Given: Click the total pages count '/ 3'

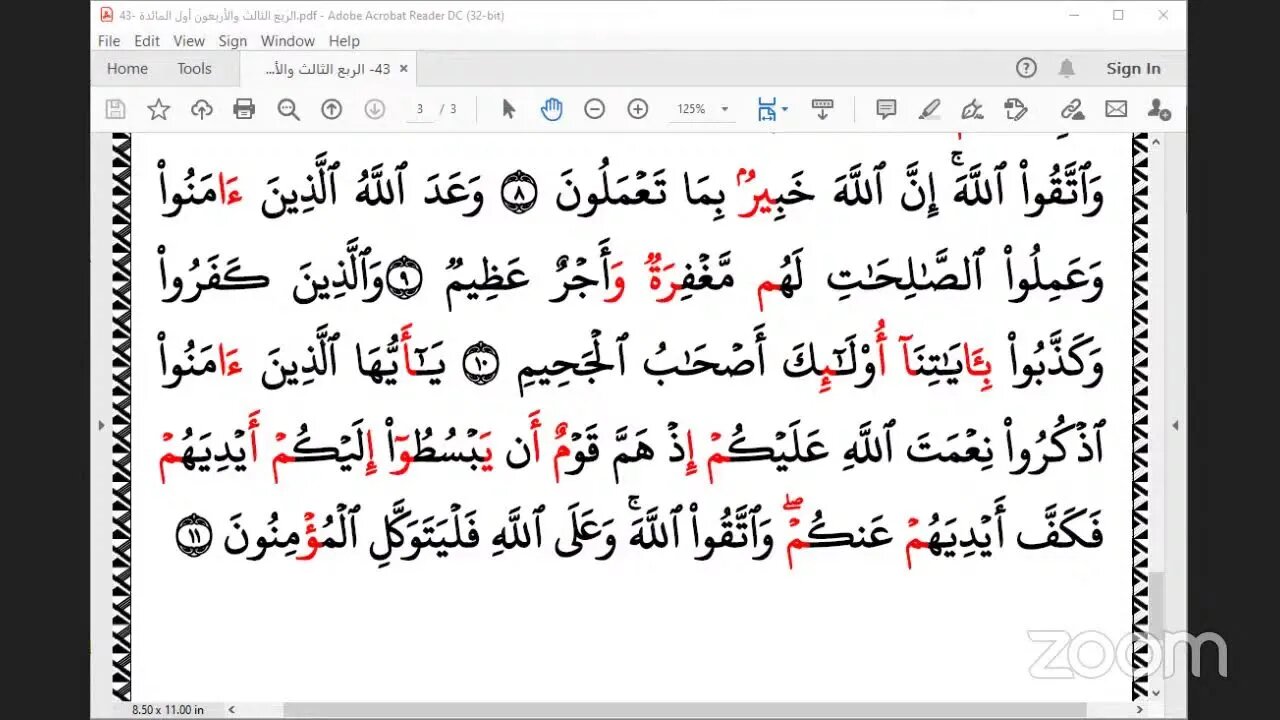Looking at the screenshot, I should (x=448, y=109).
